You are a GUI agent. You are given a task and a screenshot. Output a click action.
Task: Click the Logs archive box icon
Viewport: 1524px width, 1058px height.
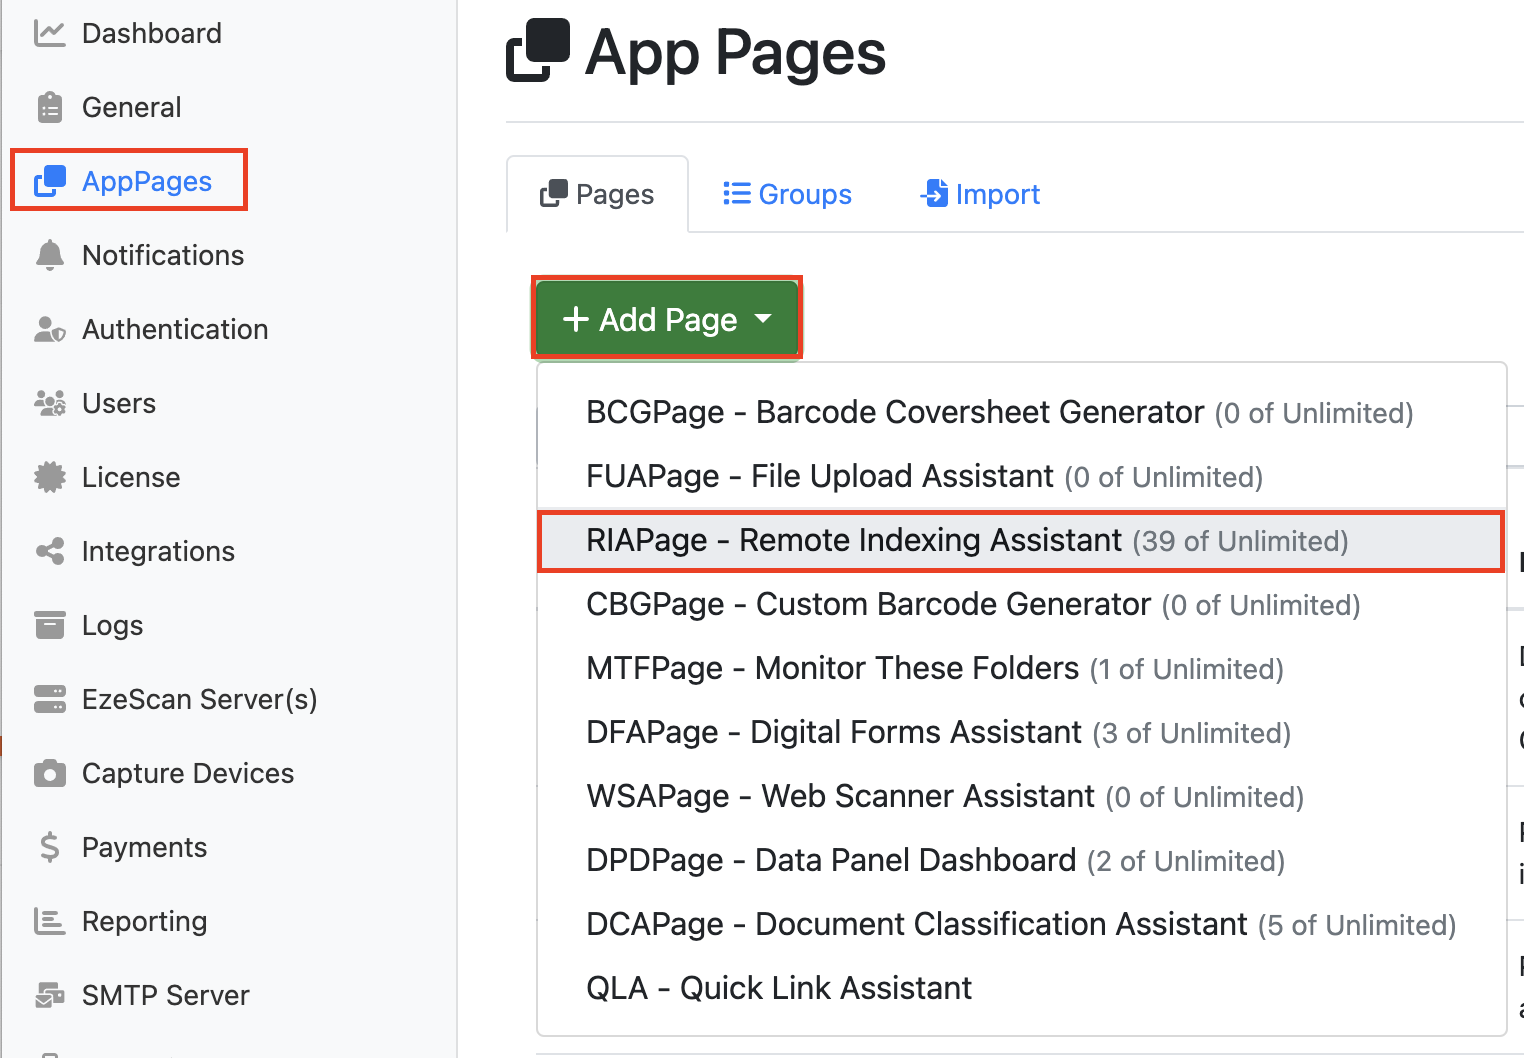(49, 625)
